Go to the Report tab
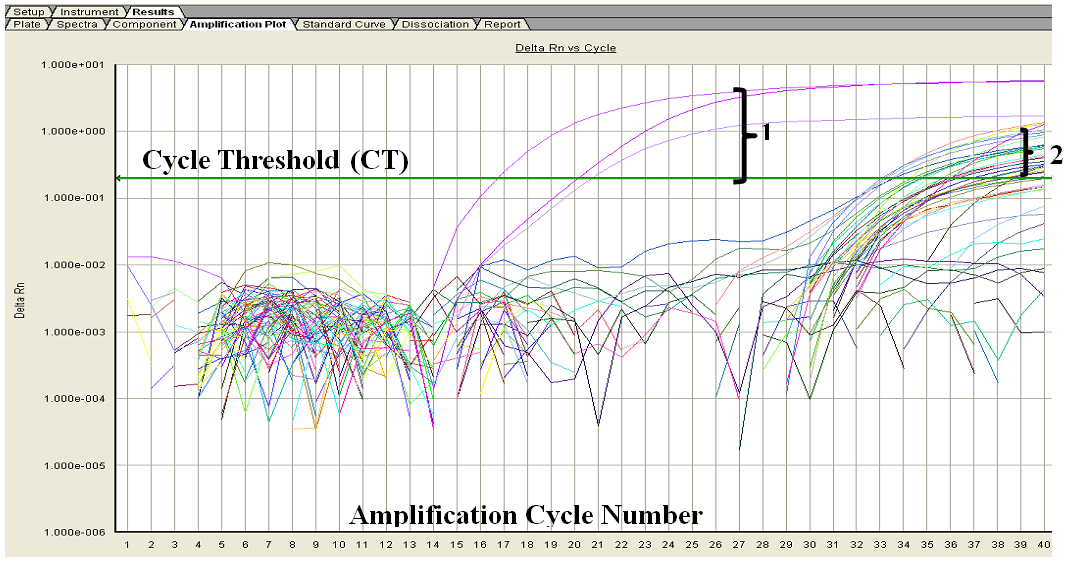This screenshot has height=565, width=1069. click(x=501, y=24)
